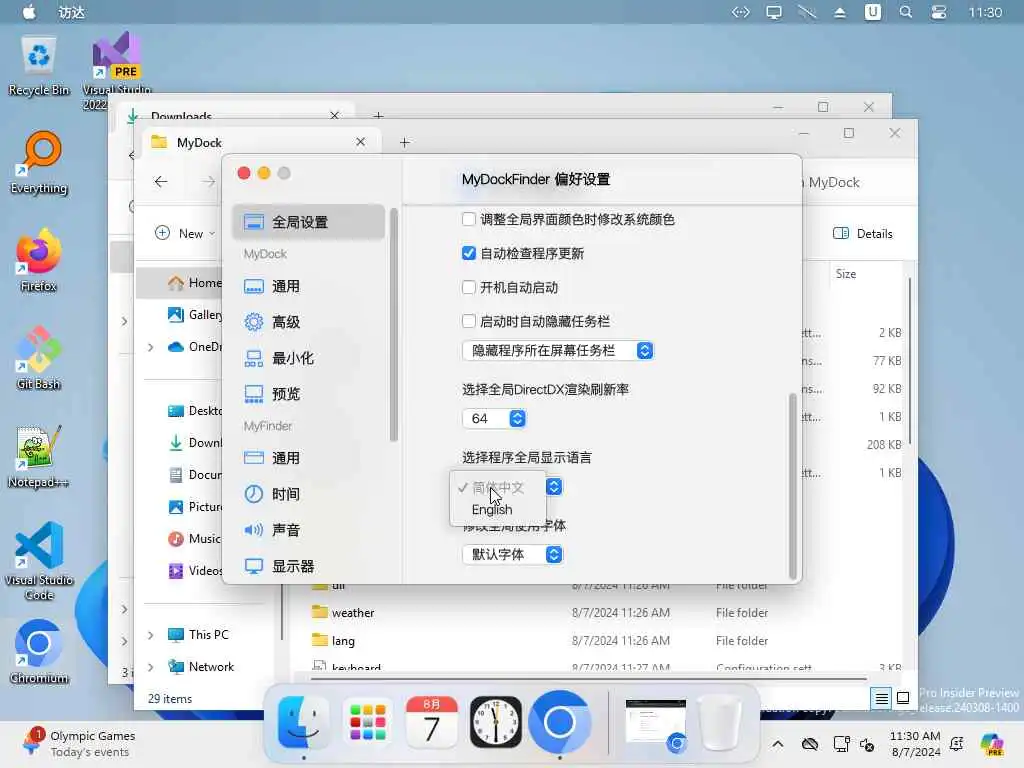Click Chromium icon in the dock

(560, 722)
